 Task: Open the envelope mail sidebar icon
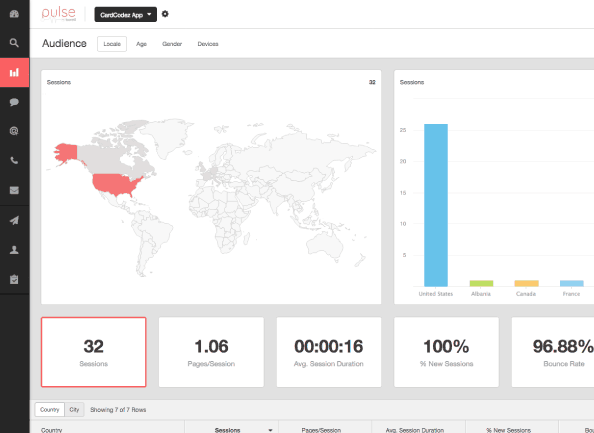pos(14,190)
